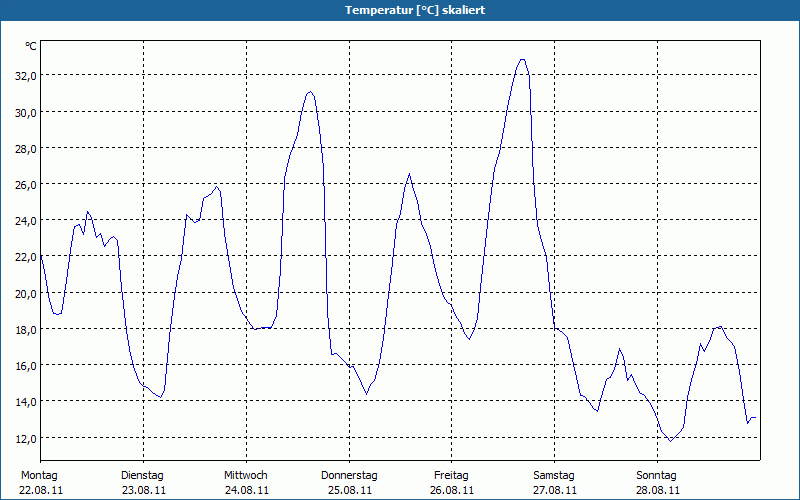Click the 14,0 axis value

(x=26, y=402)
